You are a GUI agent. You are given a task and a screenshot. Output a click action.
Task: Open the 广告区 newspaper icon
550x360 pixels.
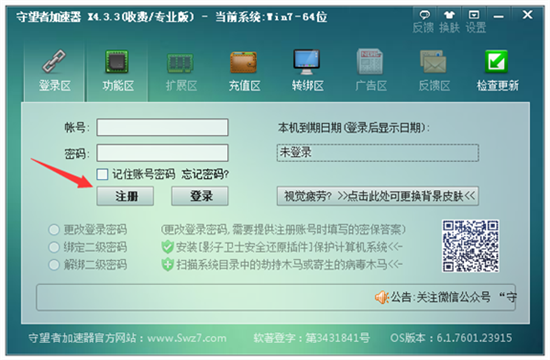[x=370, y=62]
